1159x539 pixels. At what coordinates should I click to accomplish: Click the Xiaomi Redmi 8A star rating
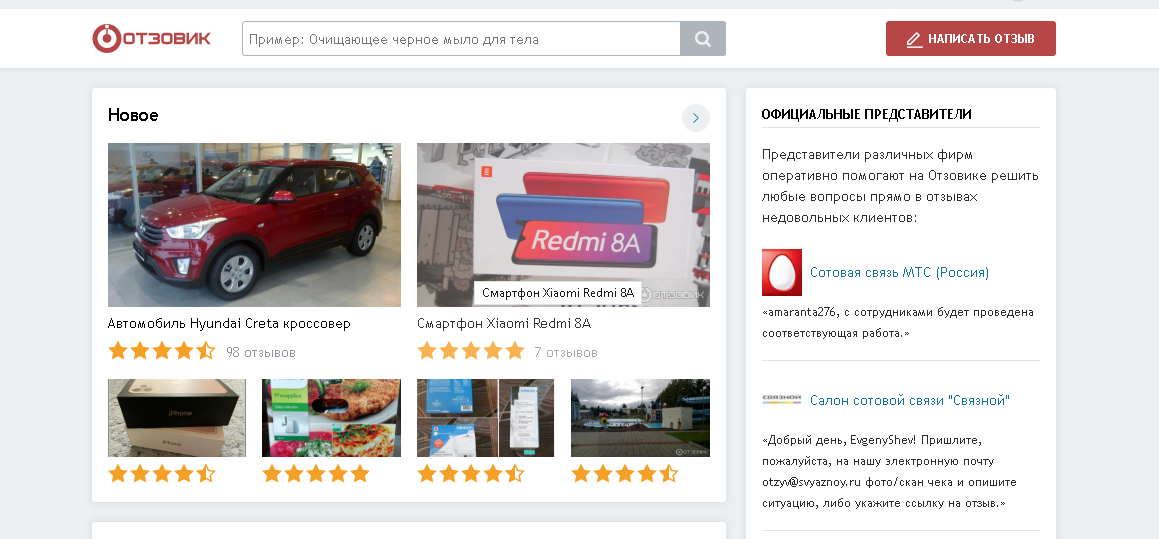tap(471, 351)
